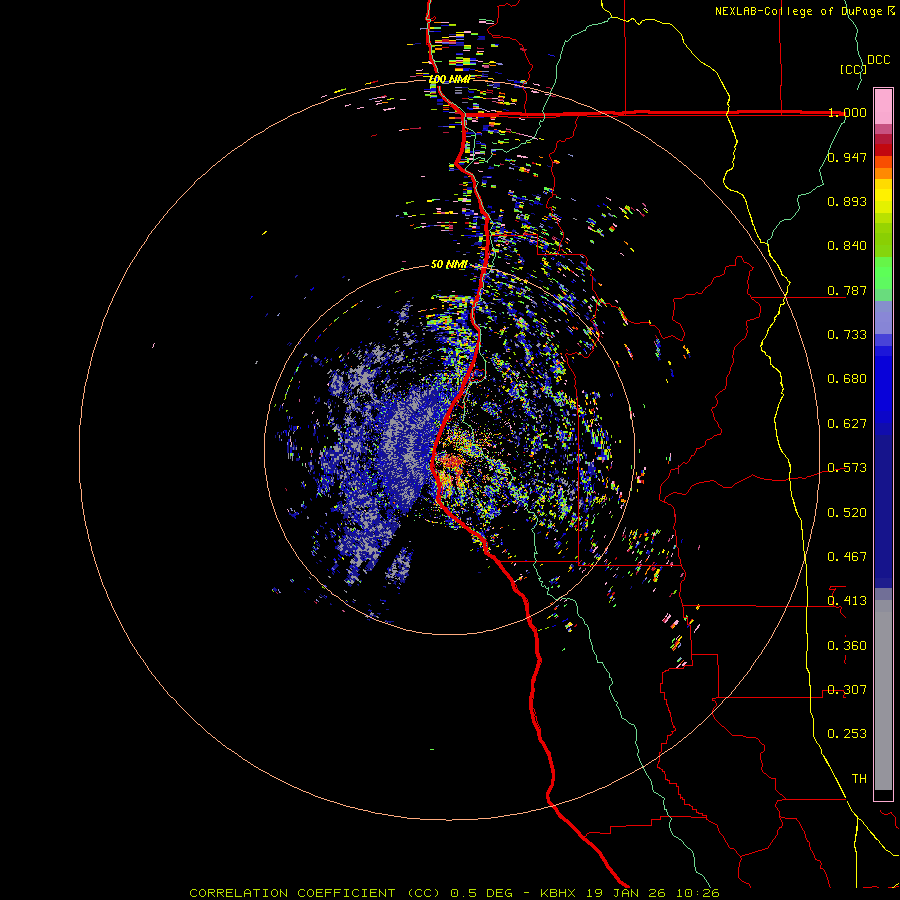Pick the pink segment of the color bar
Image resolution: width=900 pixels, height=900 pixels.
click(883, 107)
